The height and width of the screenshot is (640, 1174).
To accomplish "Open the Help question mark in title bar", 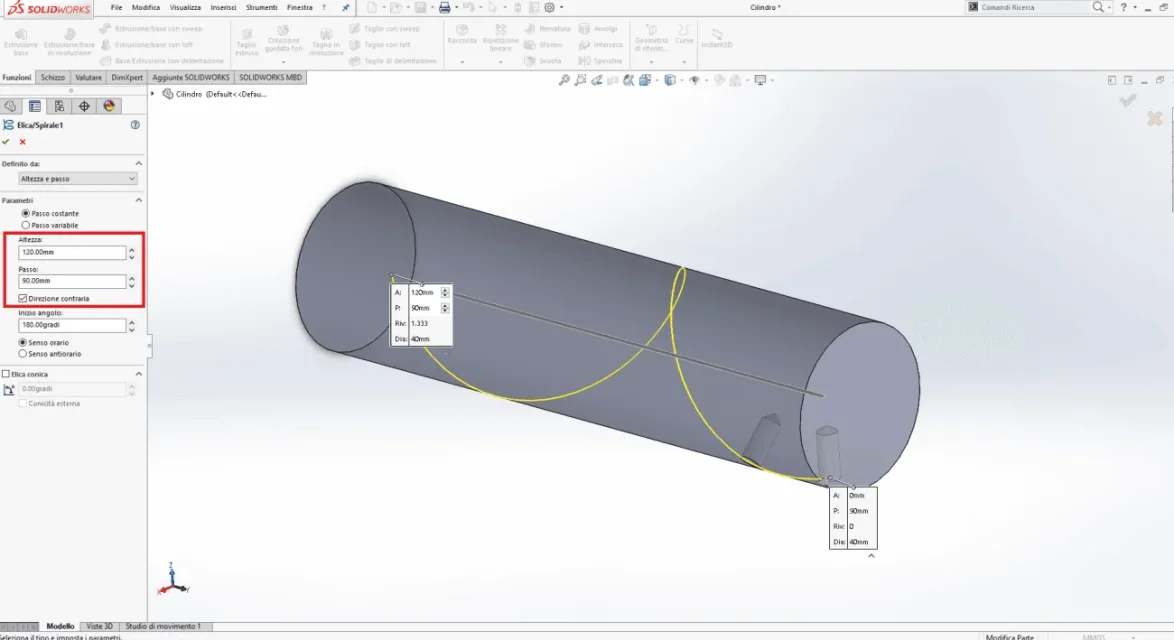I will click(1123, 7).
